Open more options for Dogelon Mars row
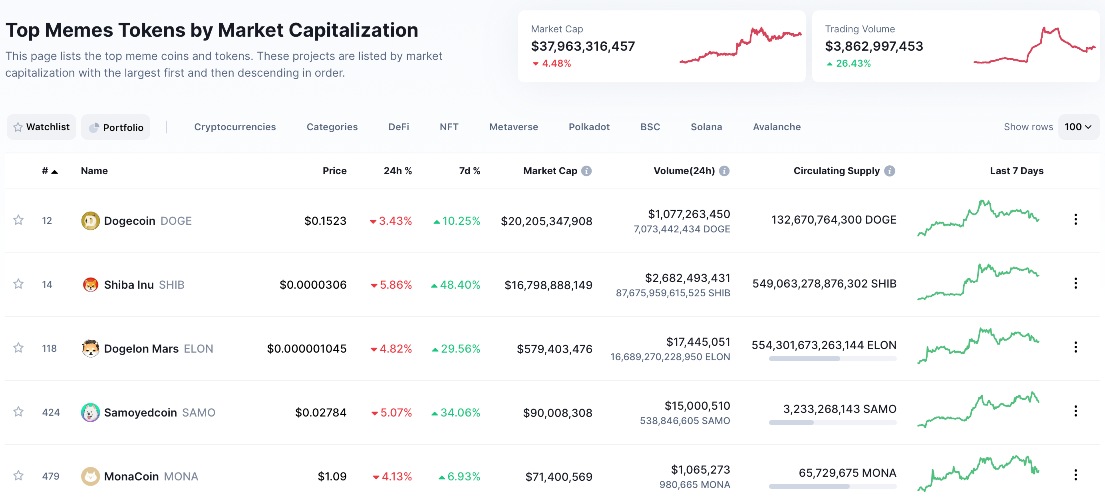 (x=1075, y=347)
